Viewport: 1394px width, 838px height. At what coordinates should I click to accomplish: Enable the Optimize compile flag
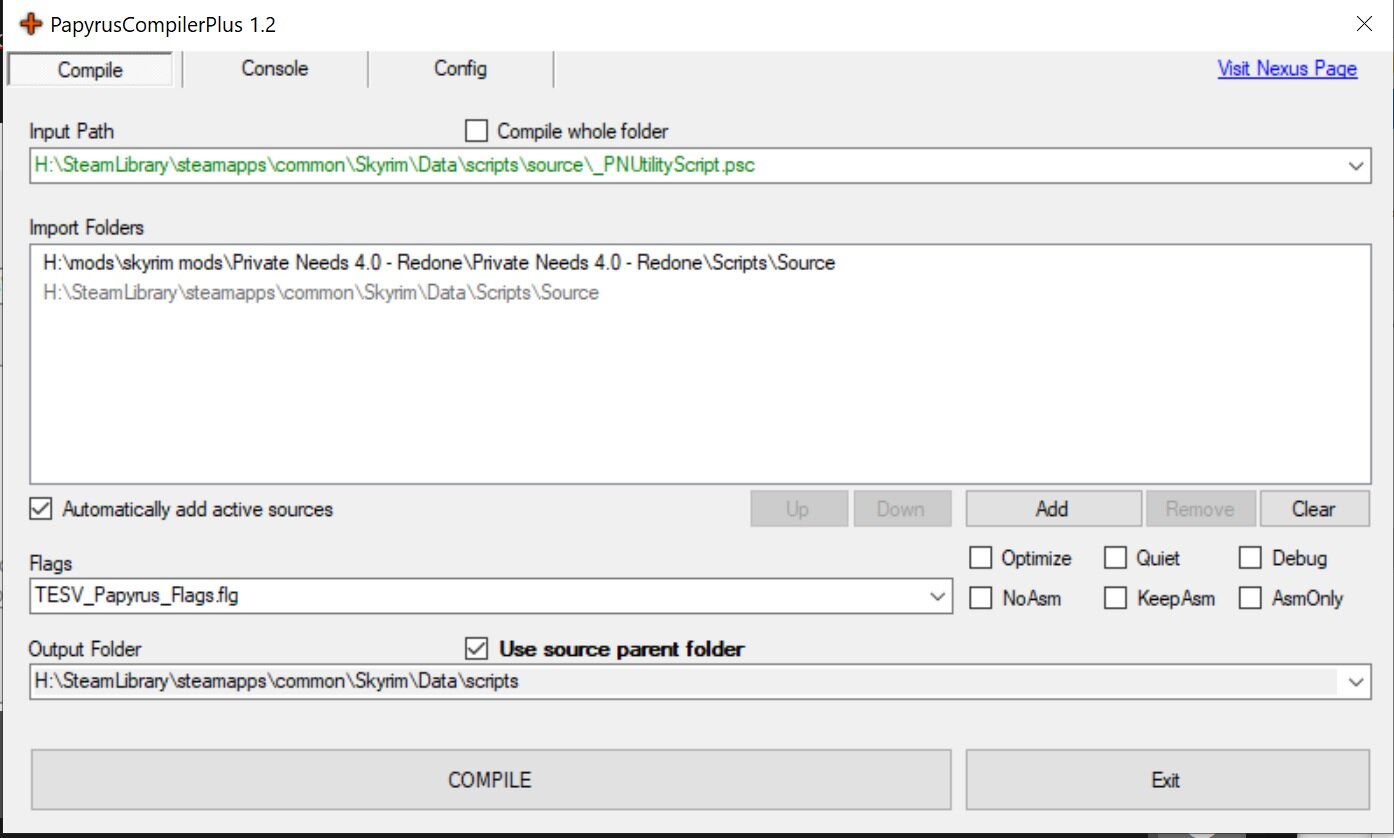[x=980, y=557]
